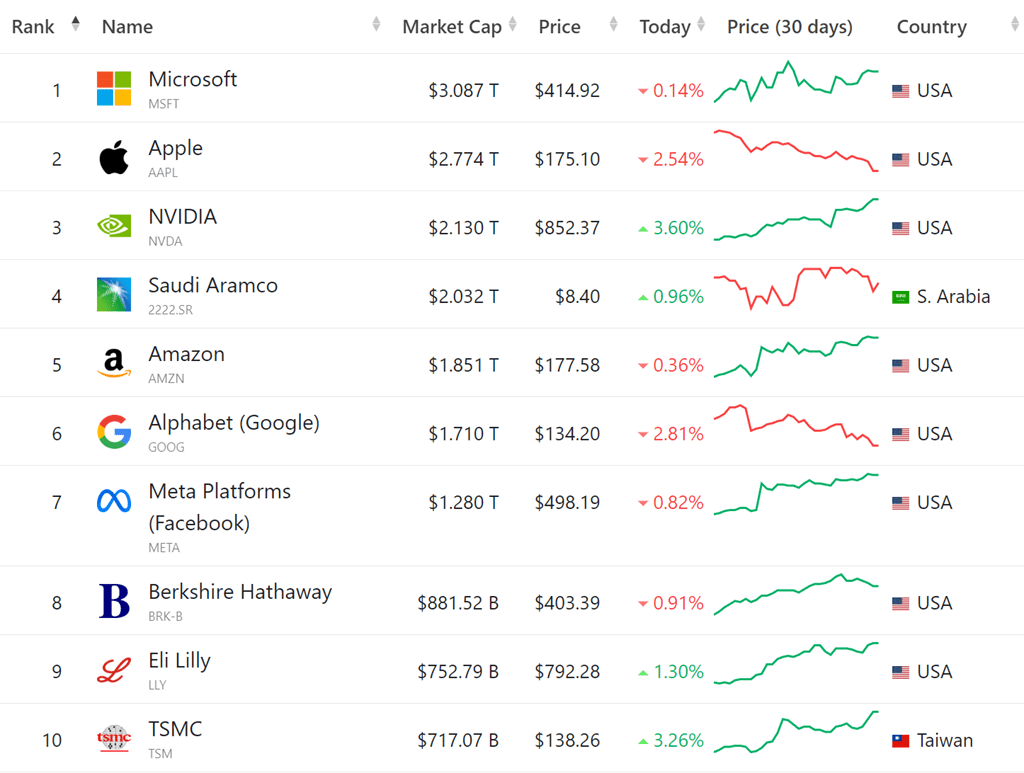Click the Microsoft logo icon
1024x773 pixels.
[x=114, y=89]
